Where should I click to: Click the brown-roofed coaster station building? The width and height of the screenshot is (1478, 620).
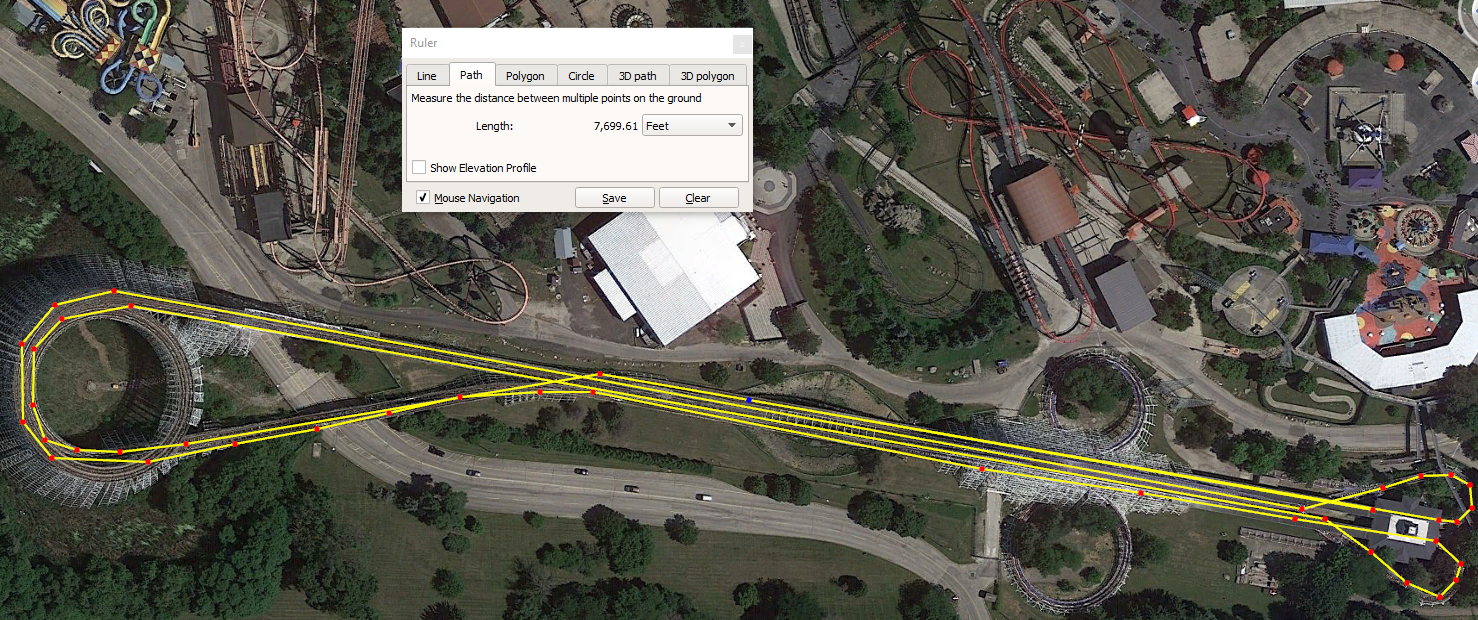click(1041, 203)
